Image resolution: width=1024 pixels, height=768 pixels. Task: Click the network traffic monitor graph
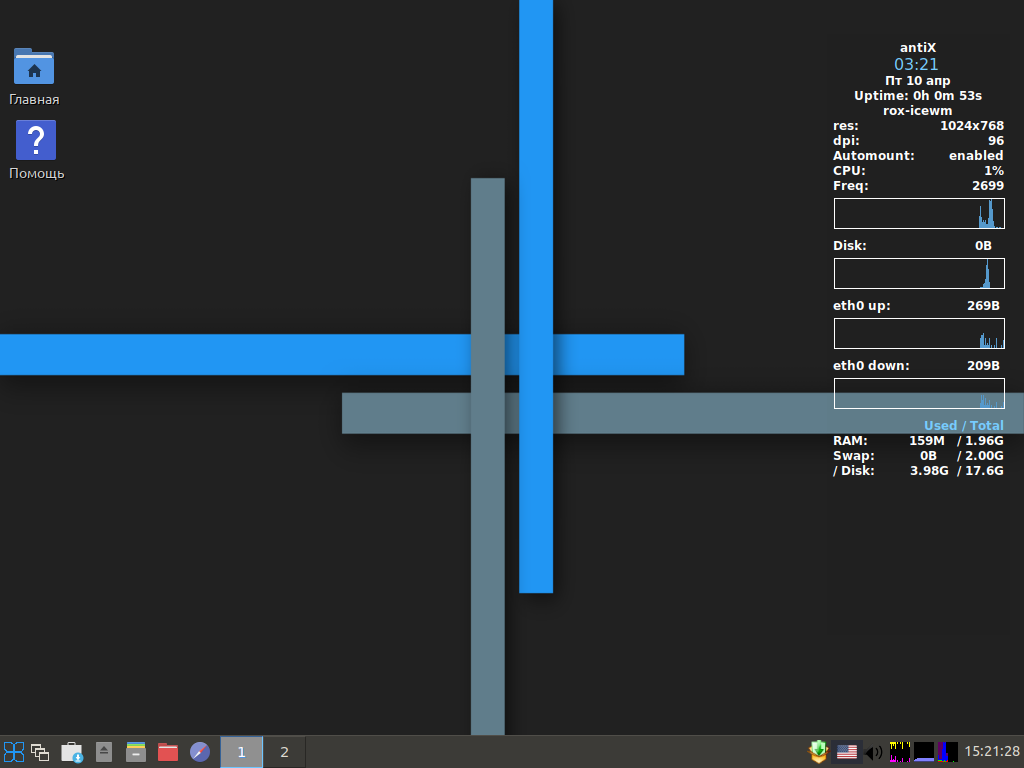[900, 752]
